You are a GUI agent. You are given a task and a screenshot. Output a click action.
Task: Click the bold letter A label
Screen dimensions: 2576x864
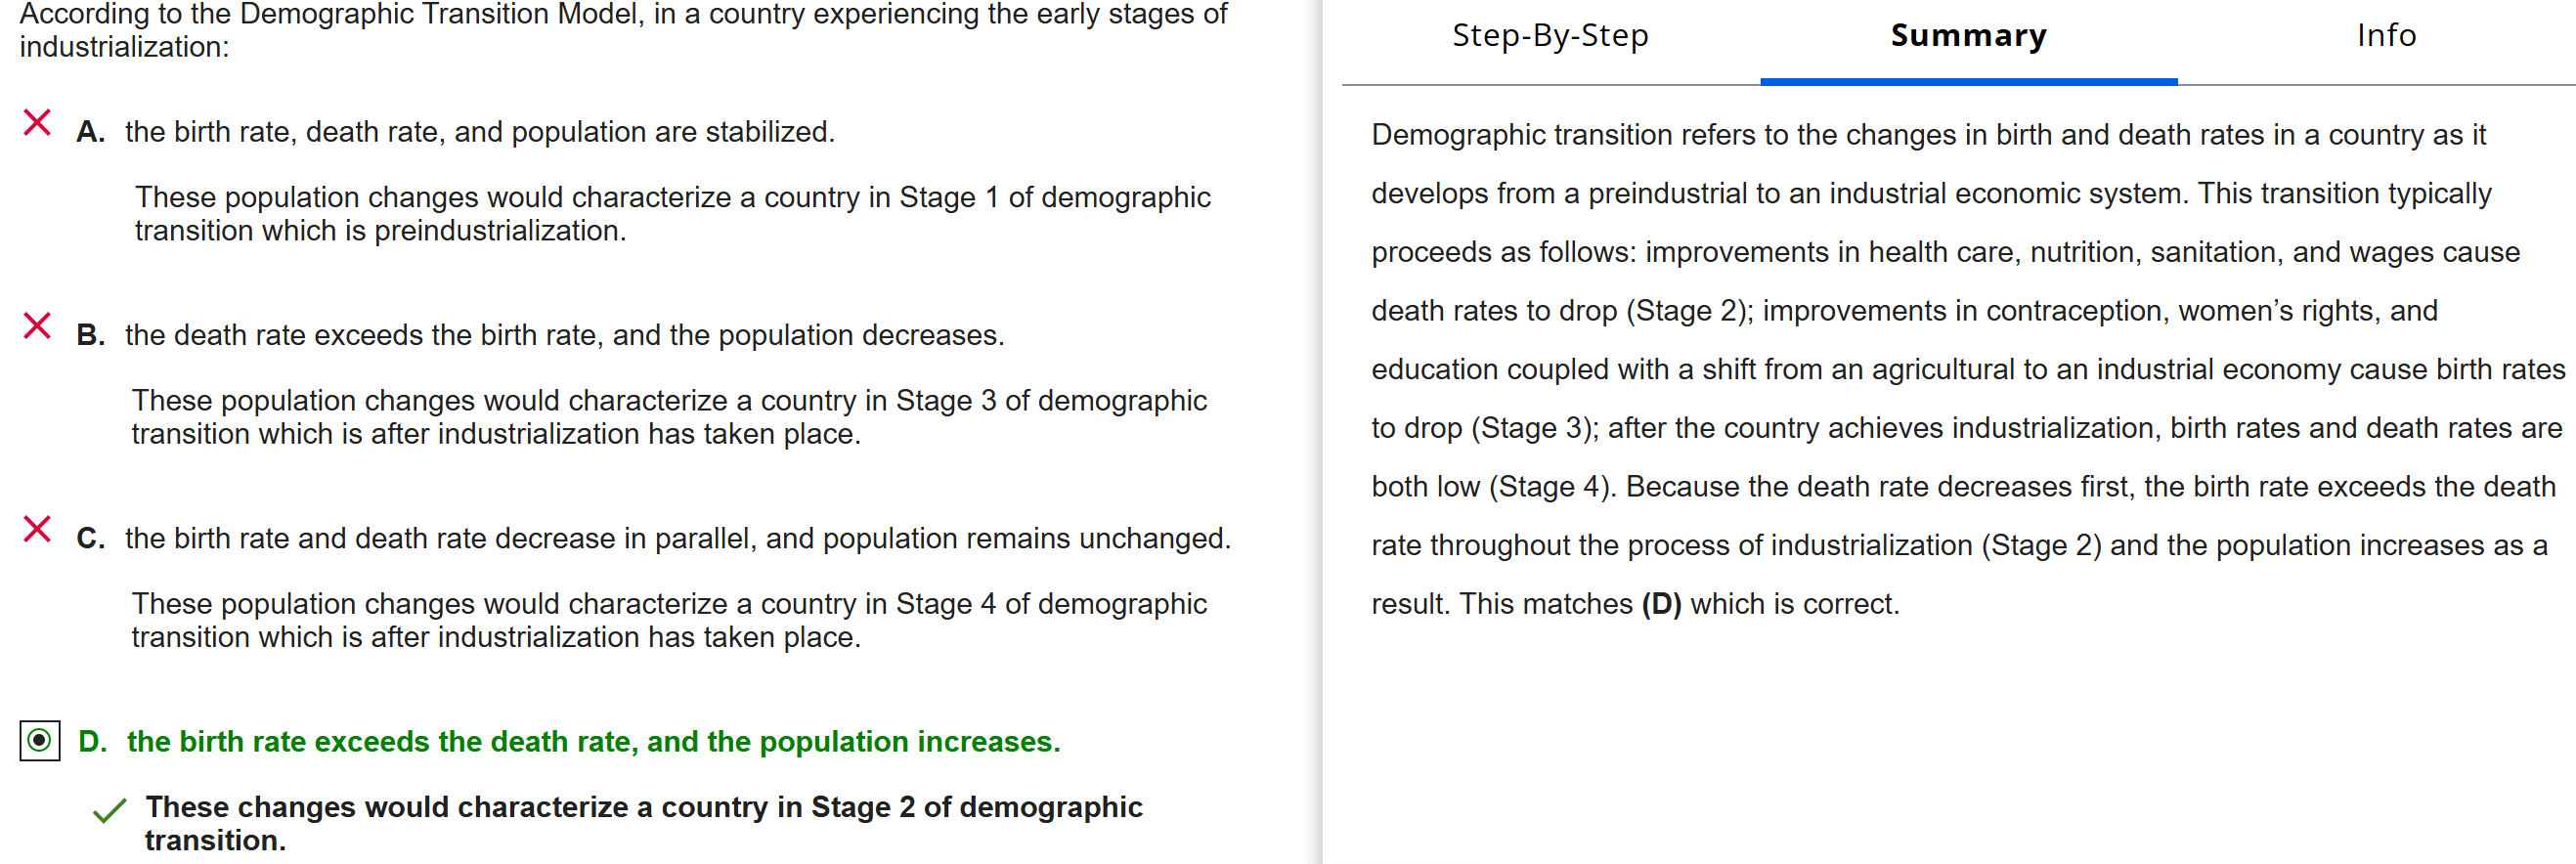coord(90,132)
